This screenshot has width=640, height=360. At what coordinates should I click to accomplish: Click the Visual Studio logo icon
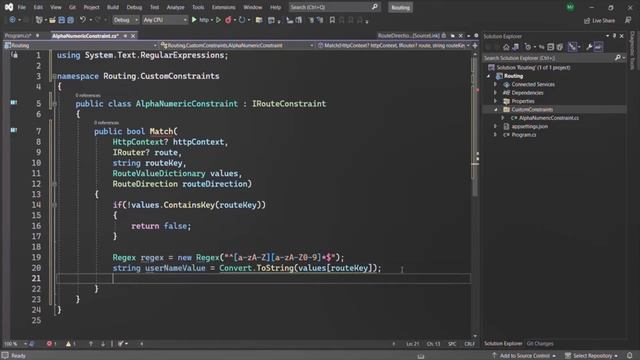click(x=9, y=7)
